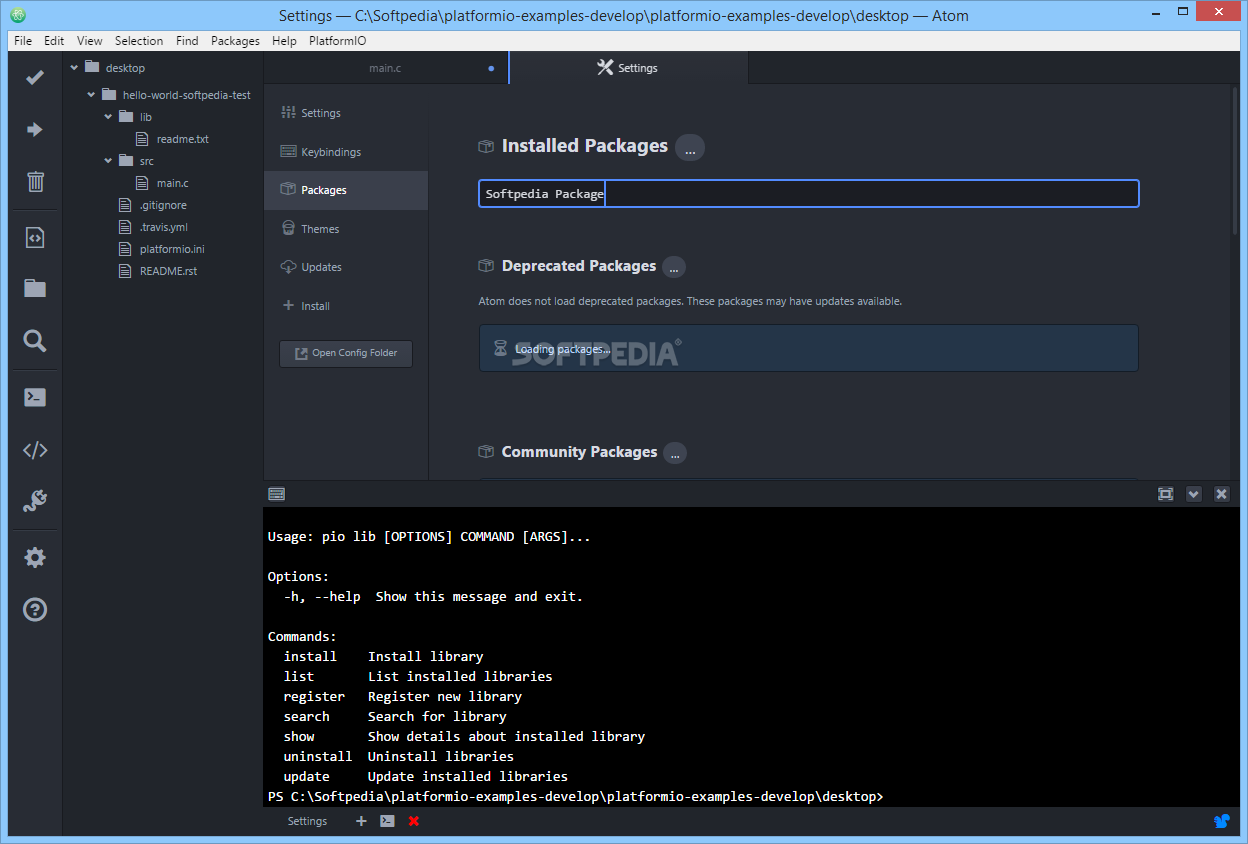Click the code brackets icon in left toolbar
This screenshot has width=1248, height=844.
[35, 449]
